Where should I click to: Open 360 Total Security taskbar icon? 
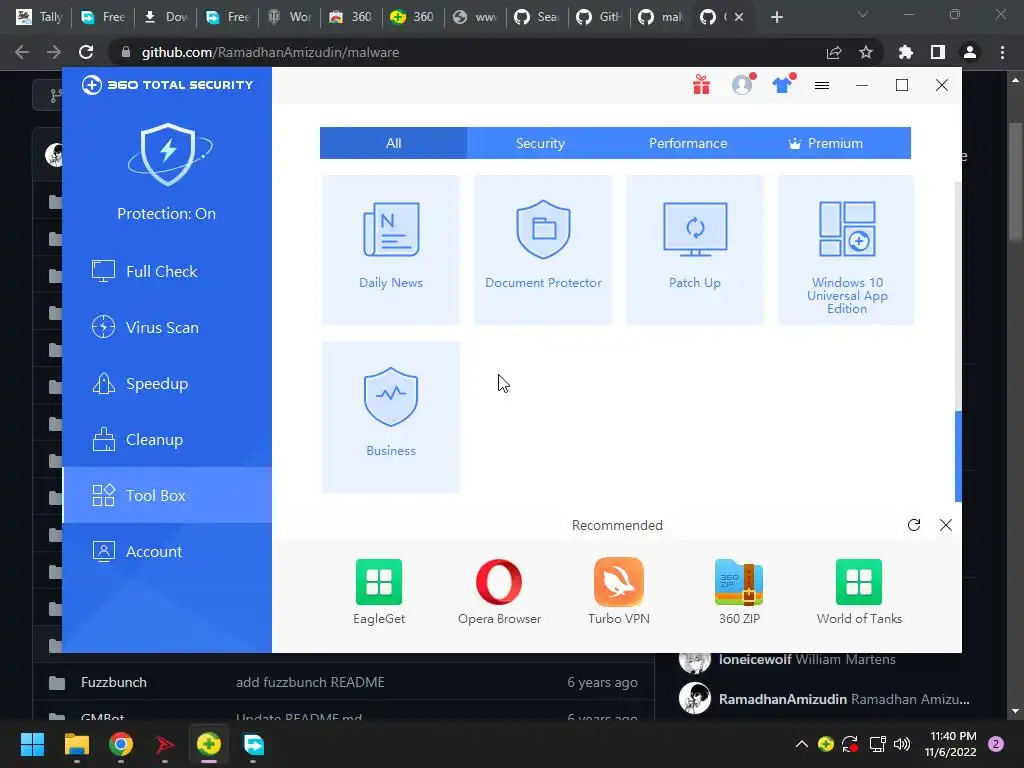209,744
